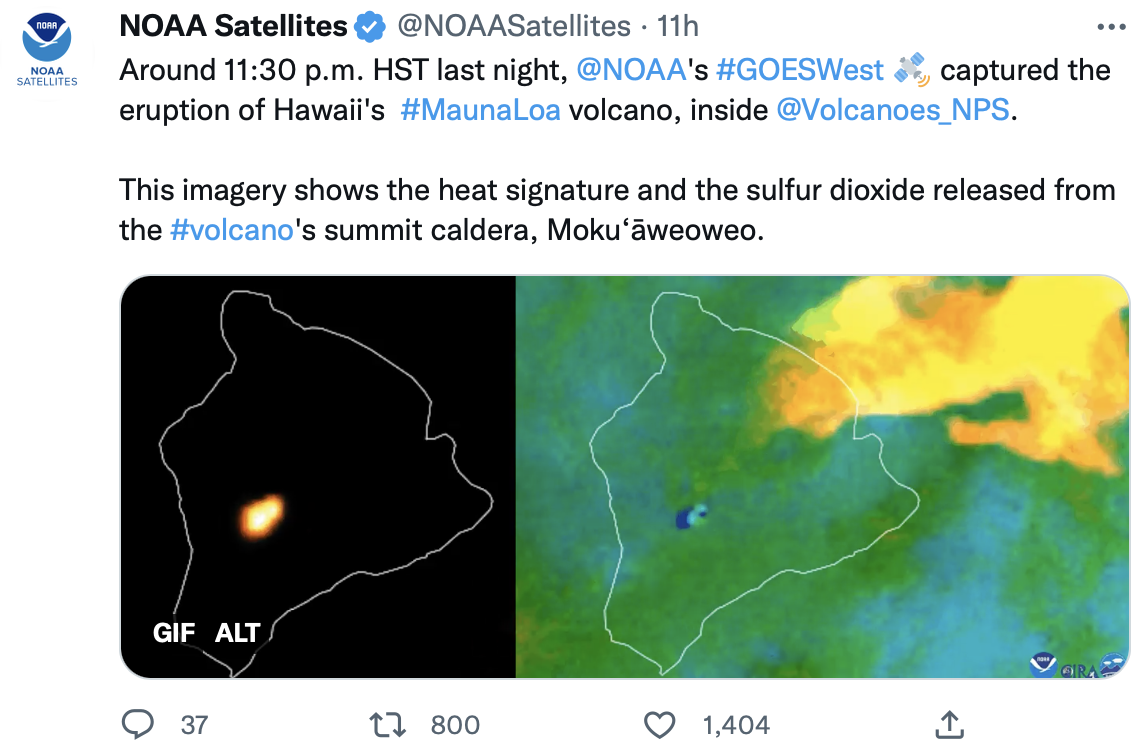Click the share upload icon
1146x754 pixels.
coord(949,724)
